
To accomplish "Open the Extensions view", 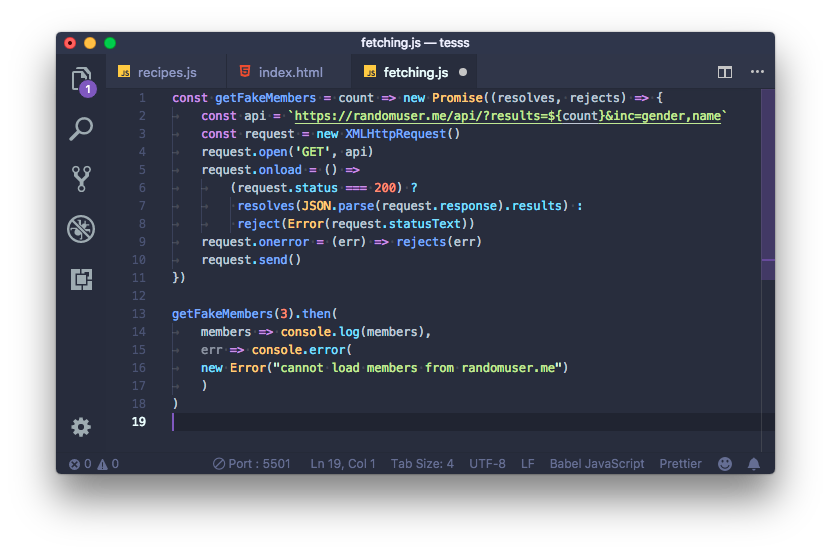I will click(81, 279).
